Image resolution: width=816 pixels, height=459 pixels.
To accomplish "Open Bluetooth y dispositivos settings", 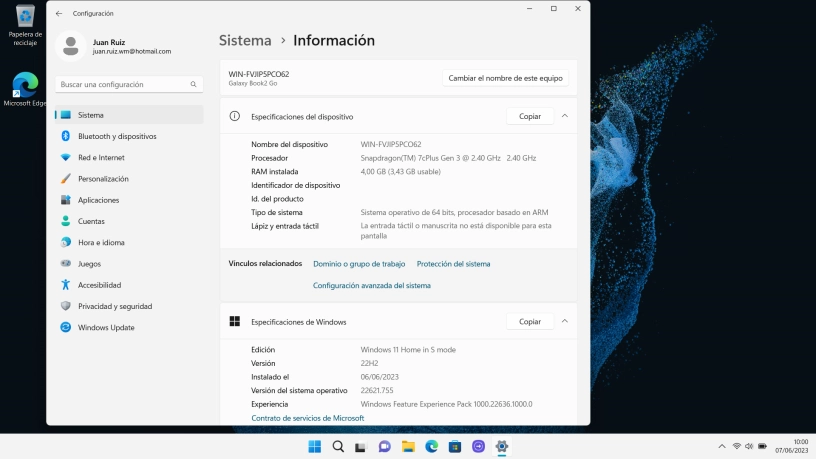I will pos(129,136).
